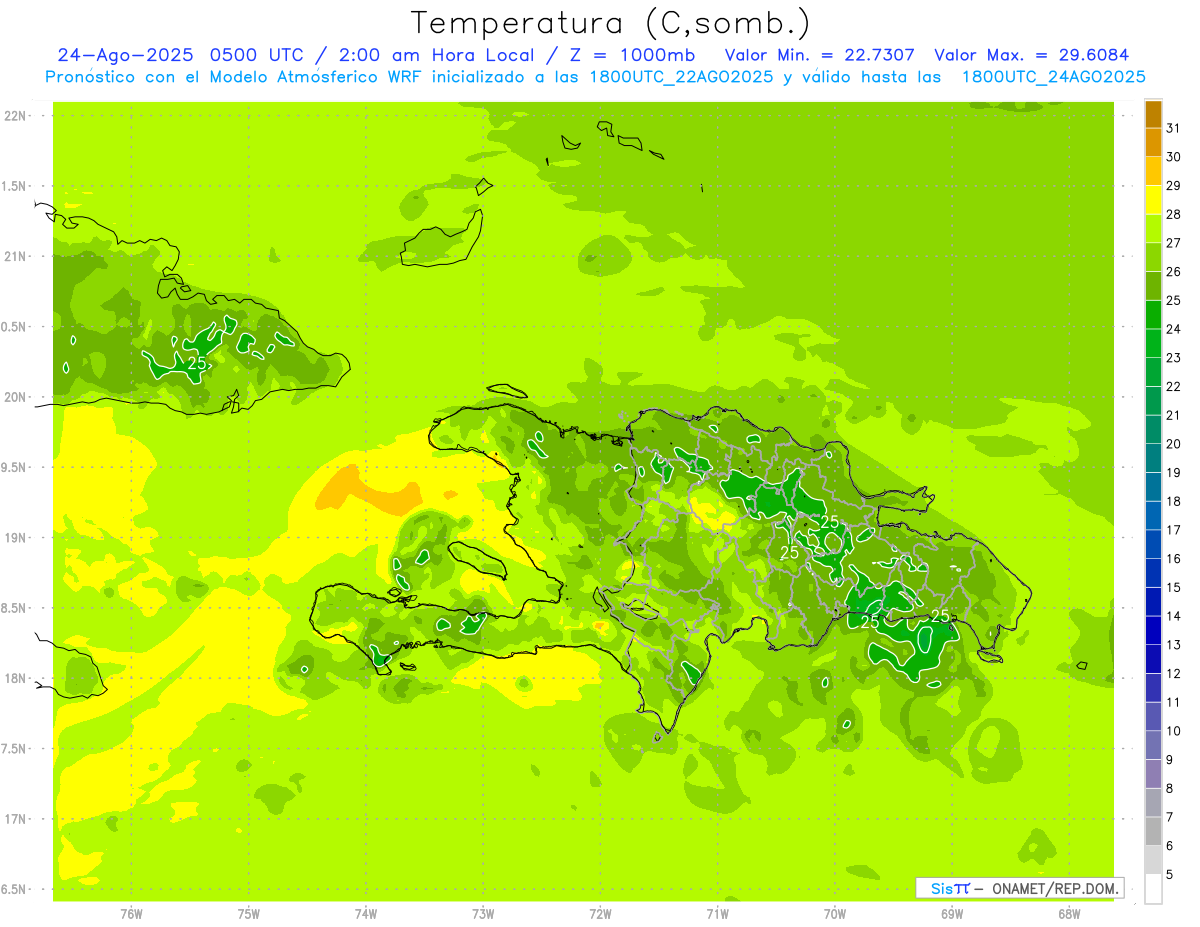
Task: Click the '73W' longitude axis label
Action: 483,914
